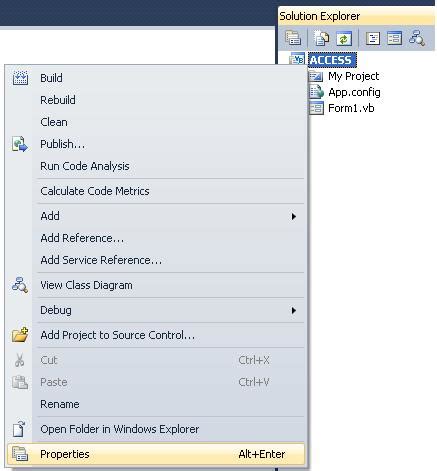Expand the Debug submenu arrow

point(294,311)
